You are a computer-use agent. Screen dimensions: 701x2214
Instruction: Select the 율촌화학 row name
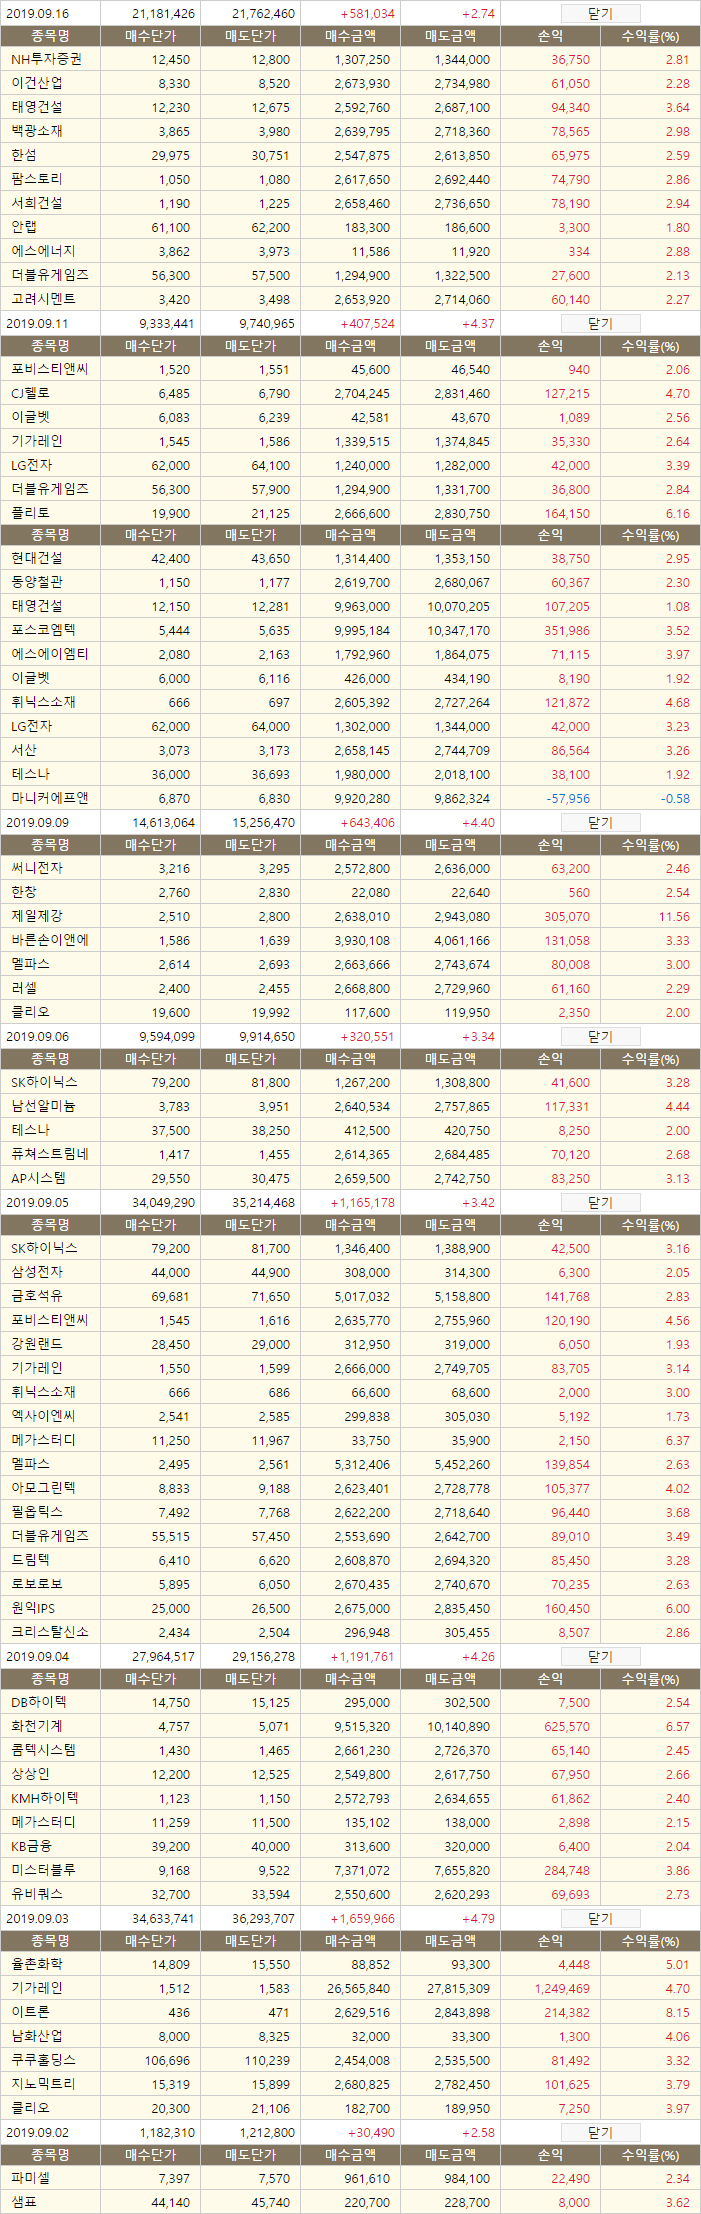[x=37, y=1964]
